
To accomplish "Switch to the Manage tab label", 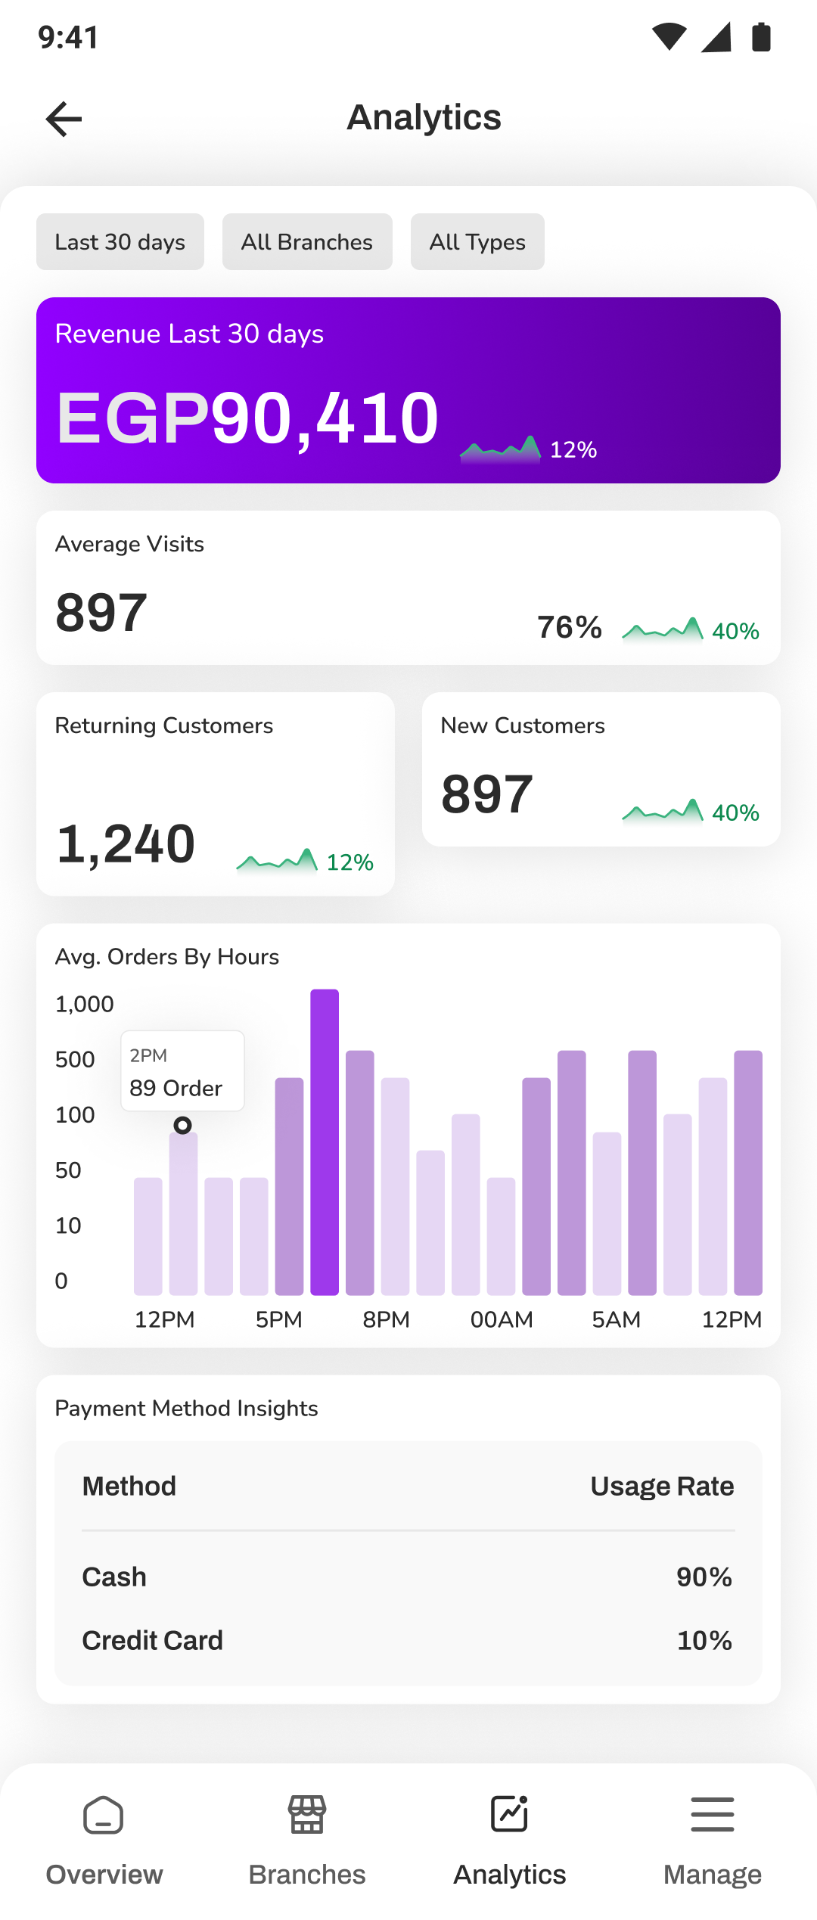I will (713, 1874).
